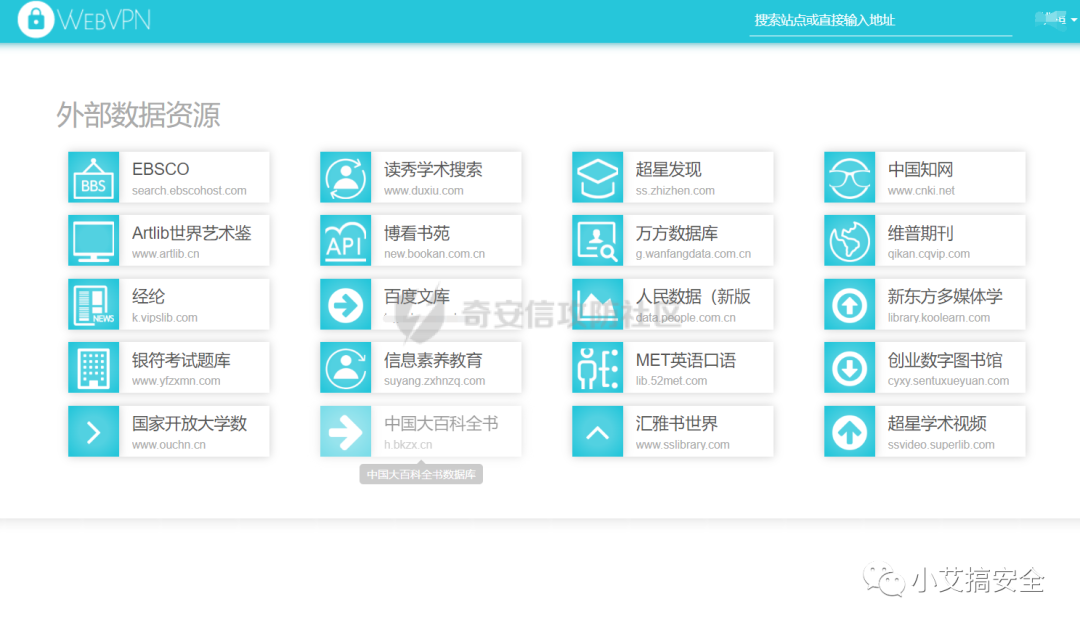Image resolution: width=1080 pixels, height=628 pixels.
Task: Focus the site search address field
Action: pyautogui.click(x=881, y=21)
